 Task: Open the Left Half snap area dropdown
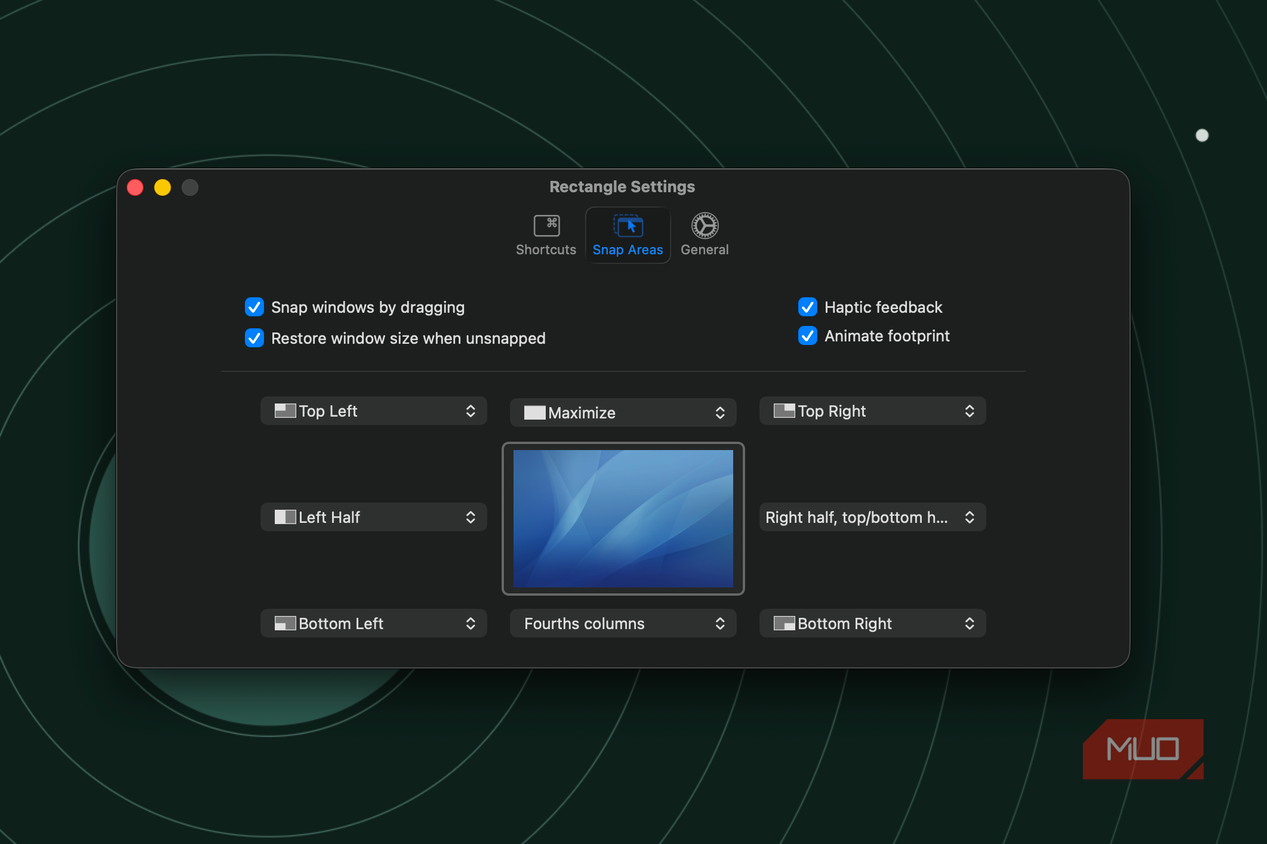374,517
